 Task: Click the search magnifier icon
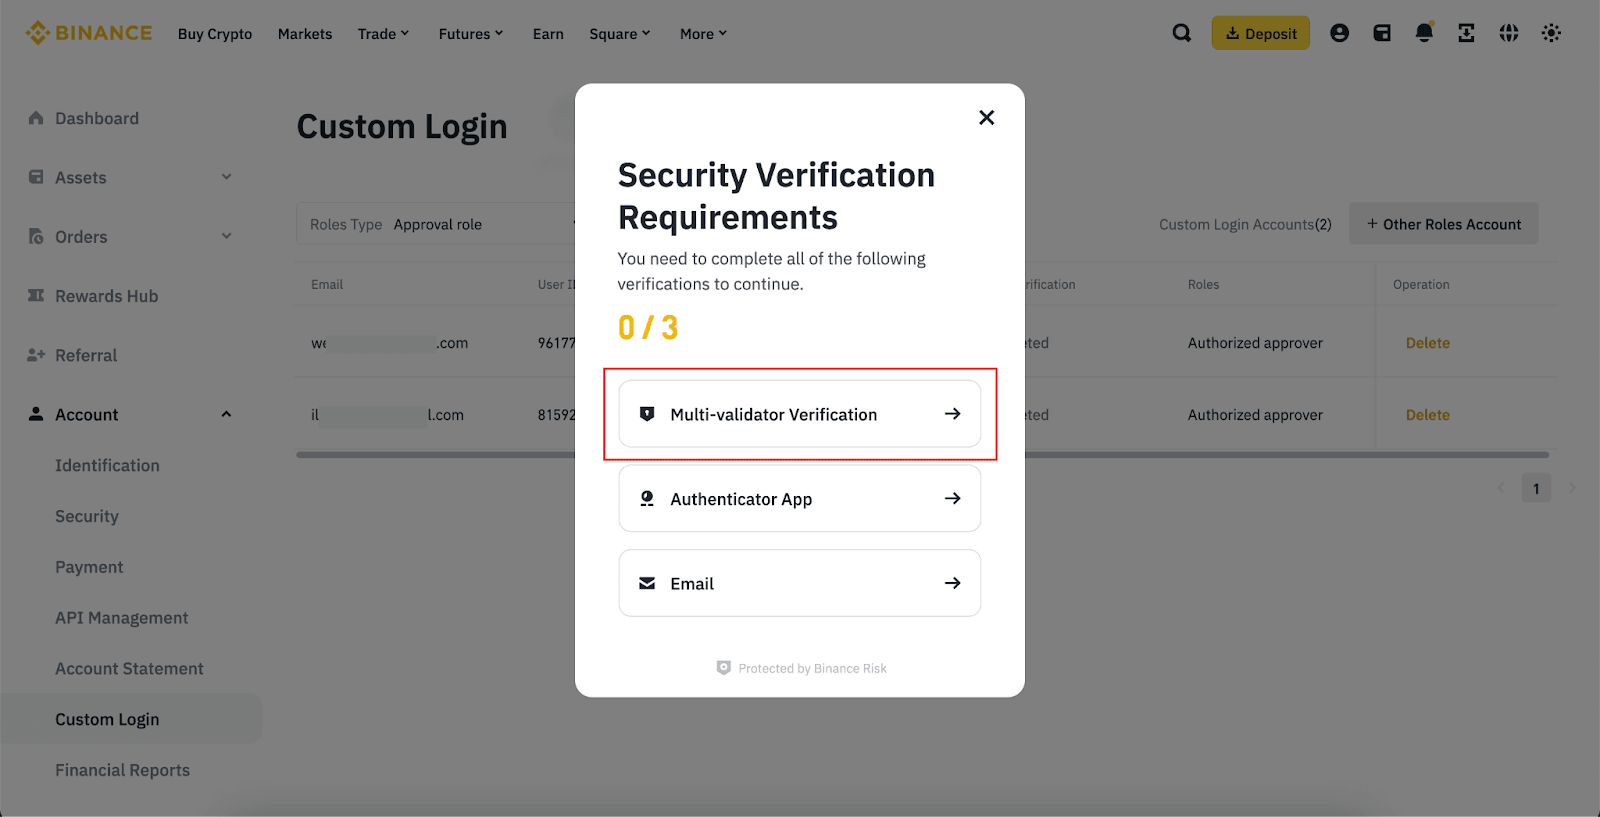click(1181, 33)
